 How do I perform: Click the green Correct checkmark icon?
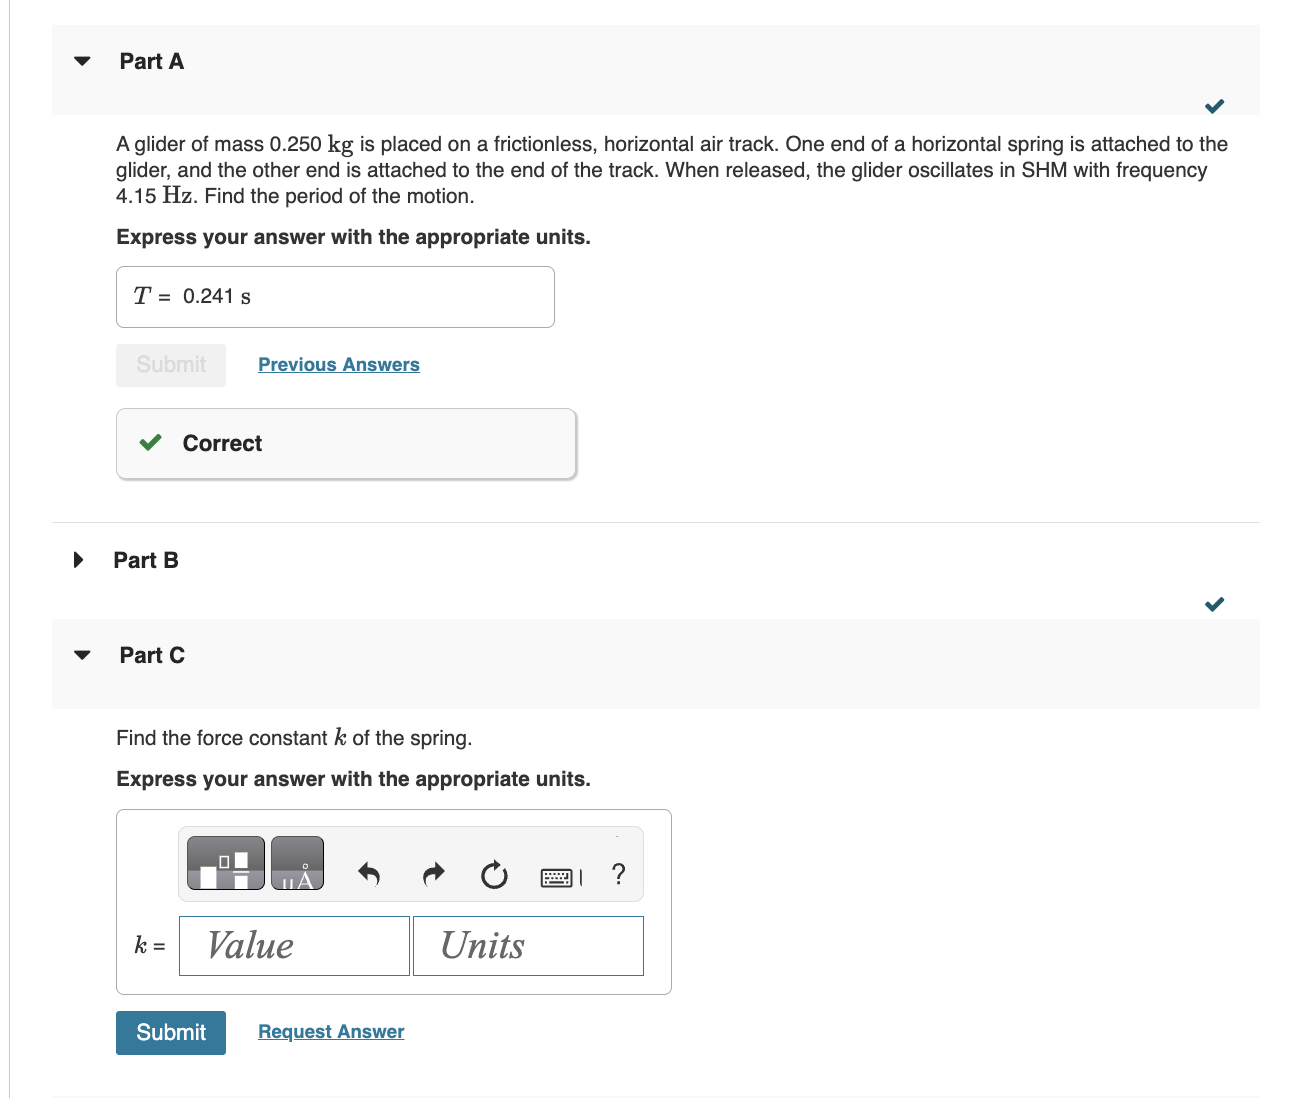[151, 442]
